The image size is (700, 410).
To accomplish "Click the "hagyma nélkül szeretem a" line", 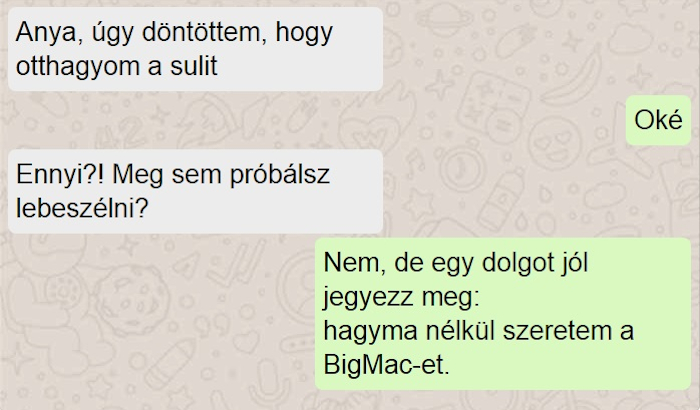I will tap(478, 331).
